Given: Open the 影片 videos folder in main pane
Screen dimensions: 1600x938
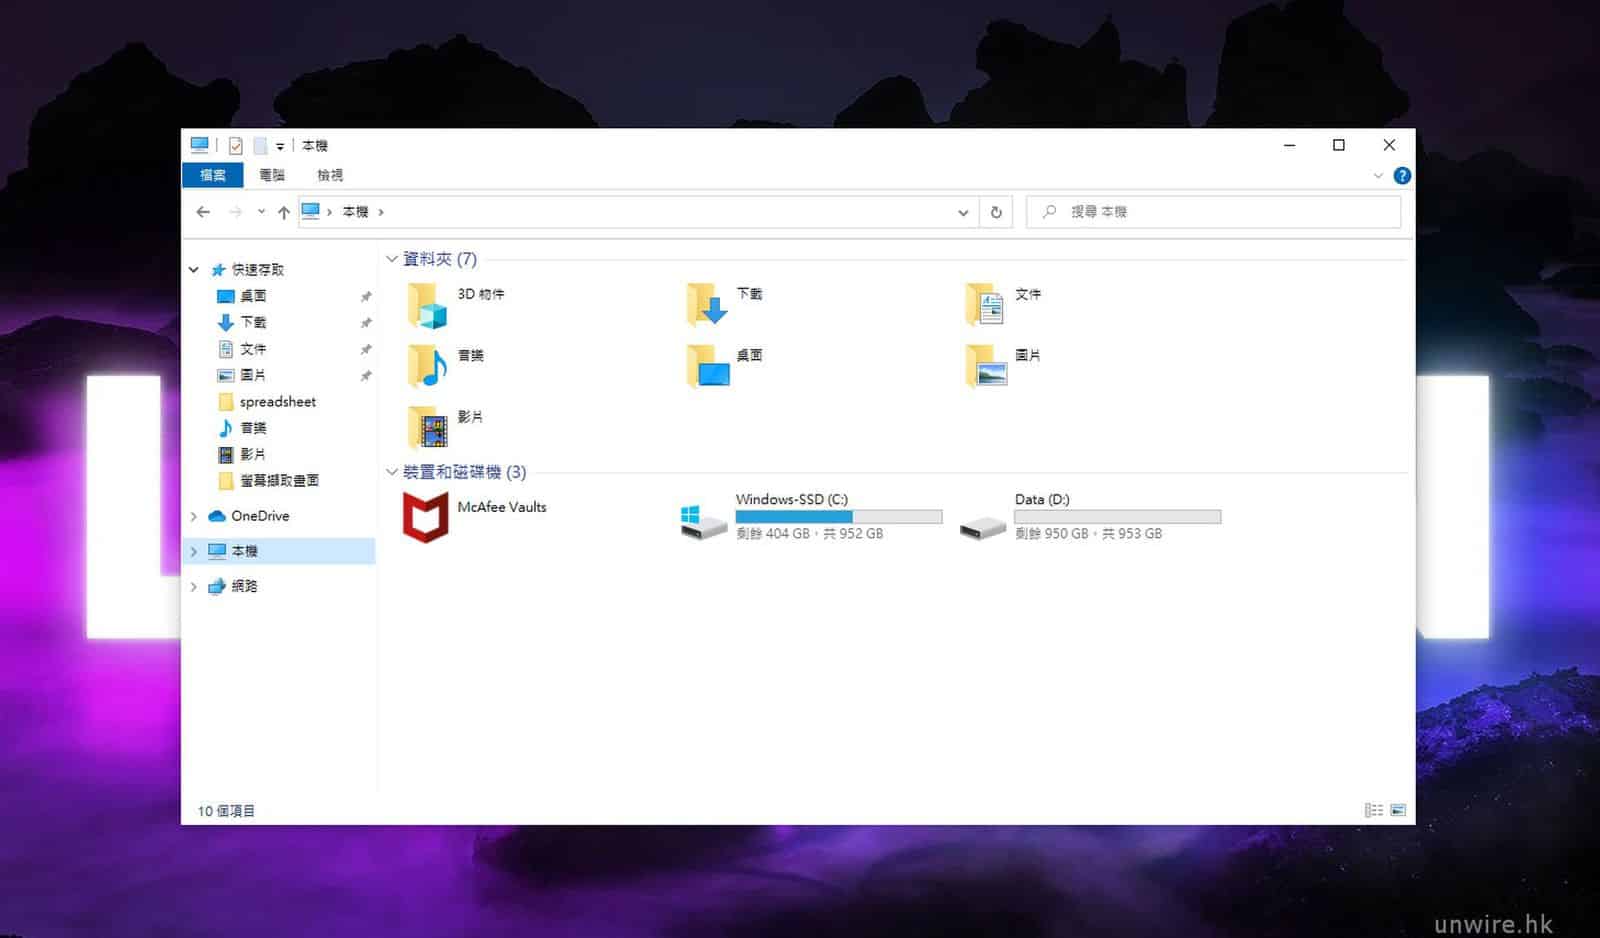Looking at the screenshot, I should [428, 428].
